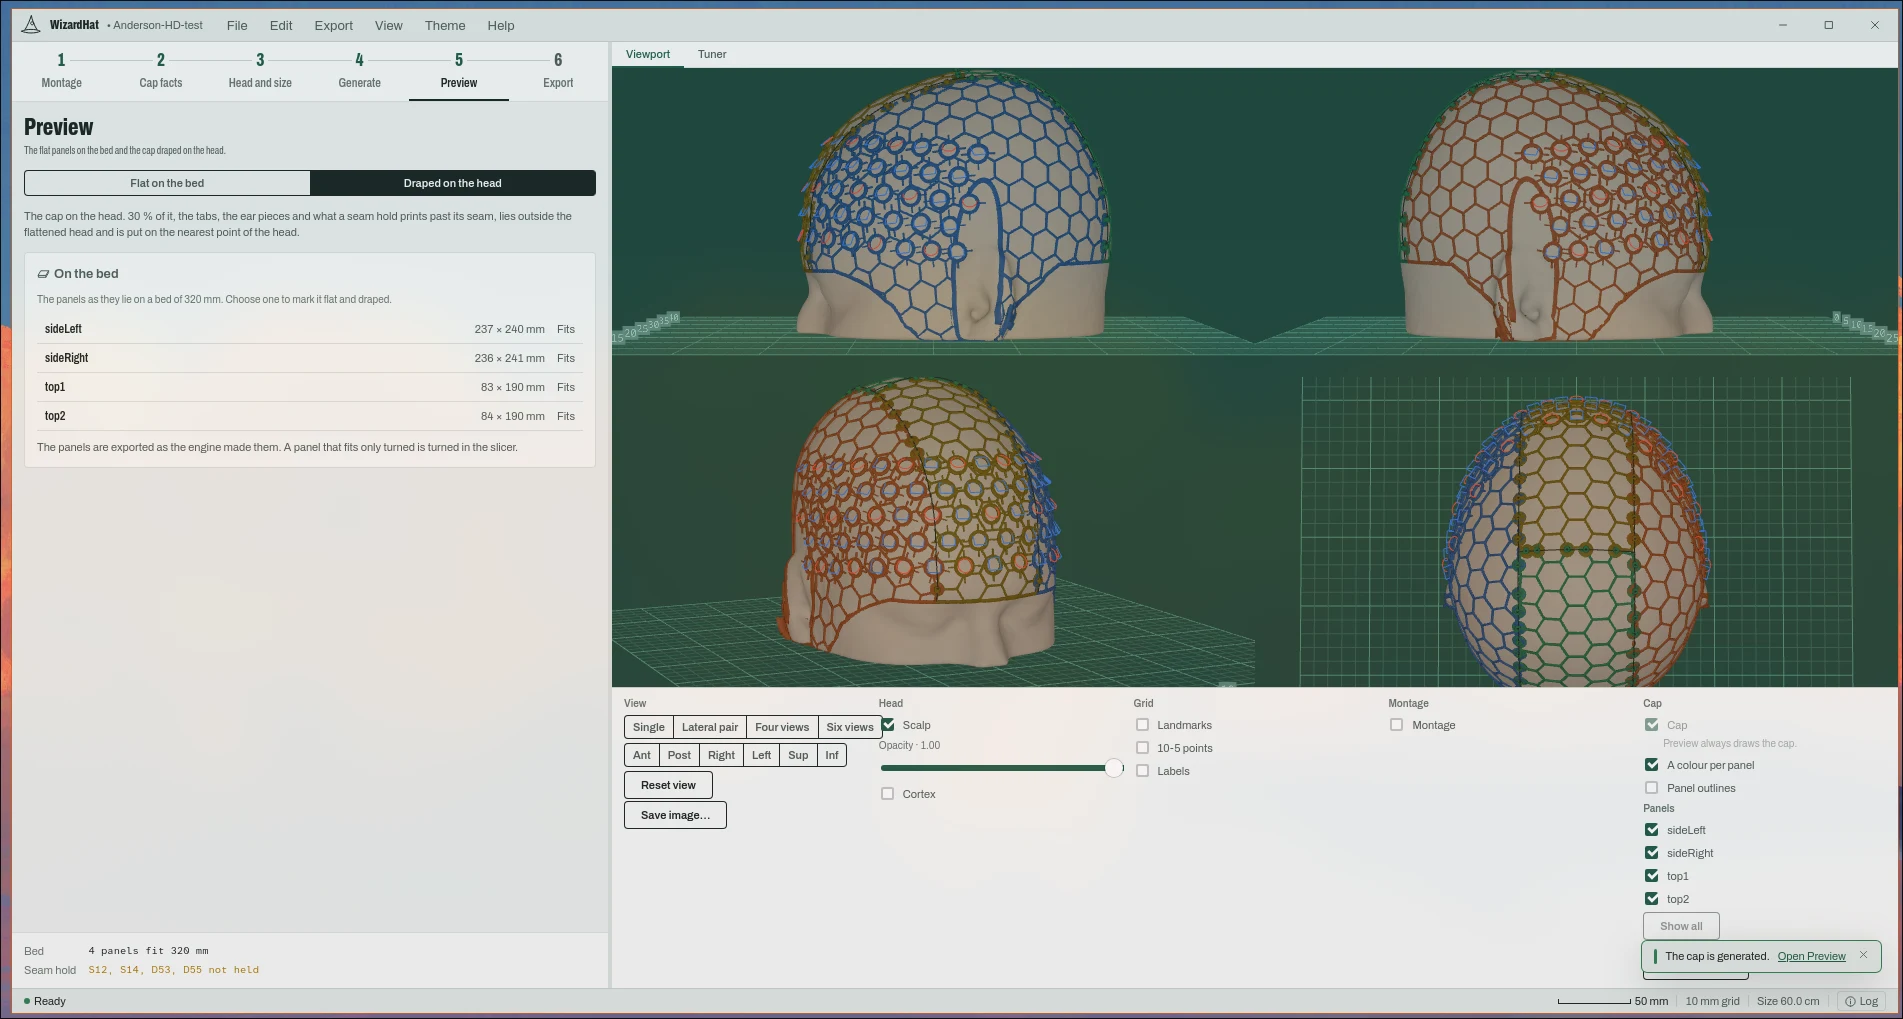Untick 'A colour per panel'
Viewport: 1903px width, 1019px height.
click(1652, 765)
